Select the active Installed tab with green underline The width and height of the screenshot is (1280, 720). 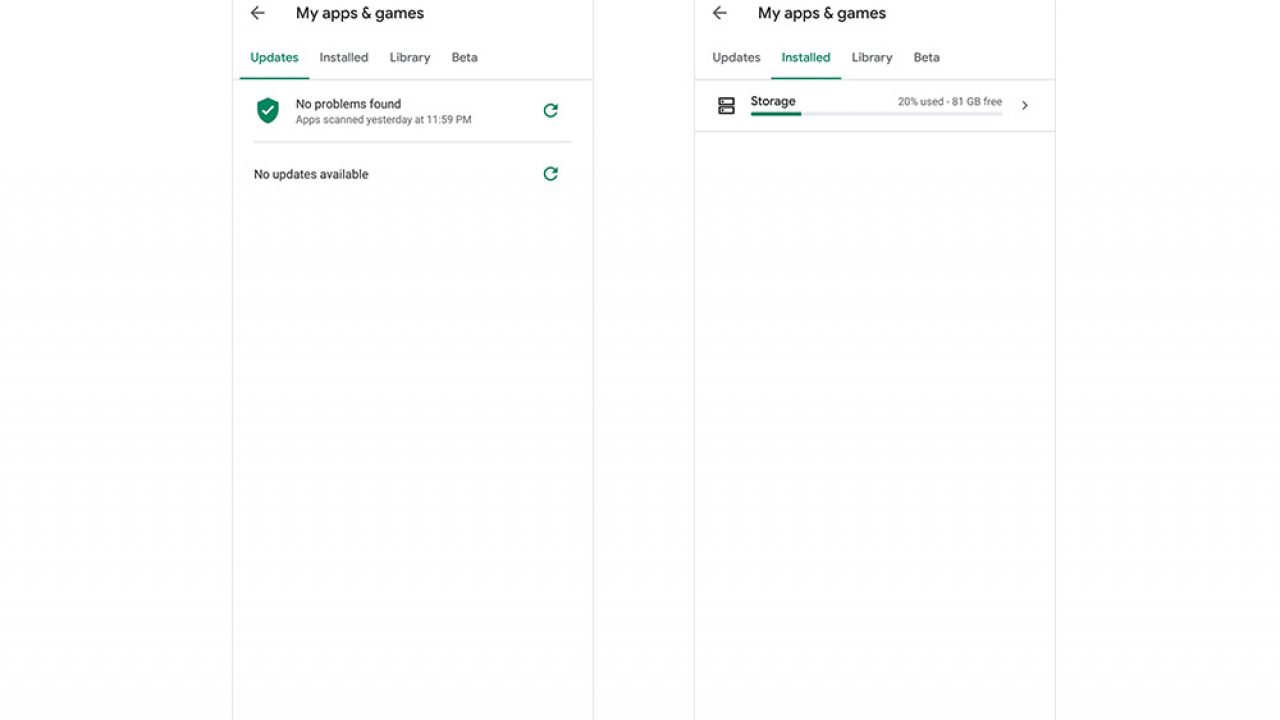806,58
